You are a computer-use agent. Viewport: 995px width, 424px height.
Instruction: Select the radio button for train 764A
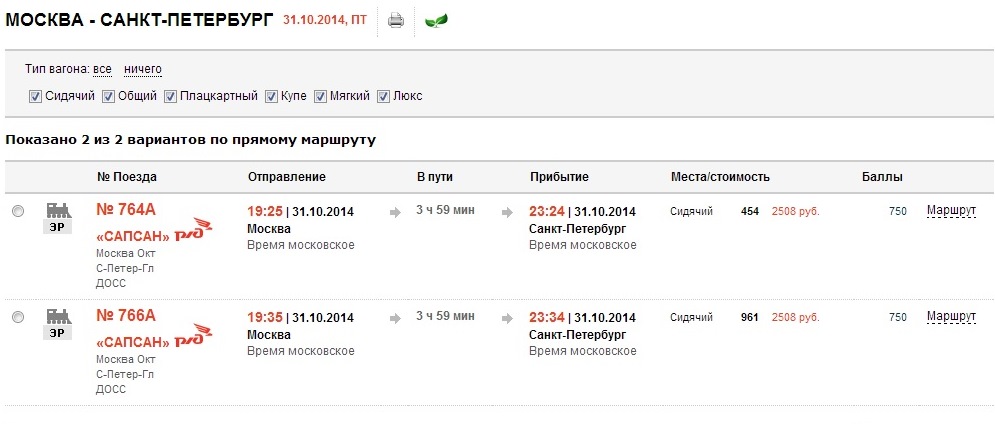(18, 211)
